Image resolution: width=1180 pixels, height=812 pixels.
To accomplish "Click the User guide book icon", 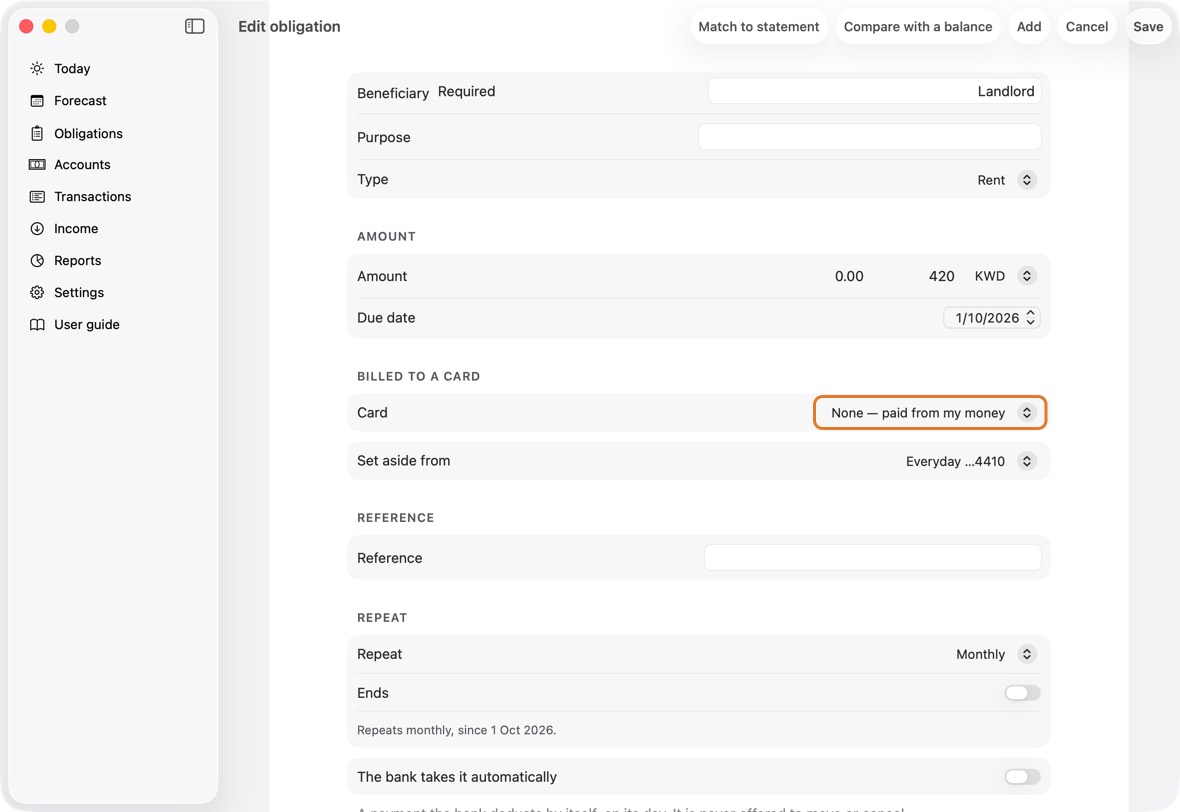I will pyautogui.click(x=37, y=324).
